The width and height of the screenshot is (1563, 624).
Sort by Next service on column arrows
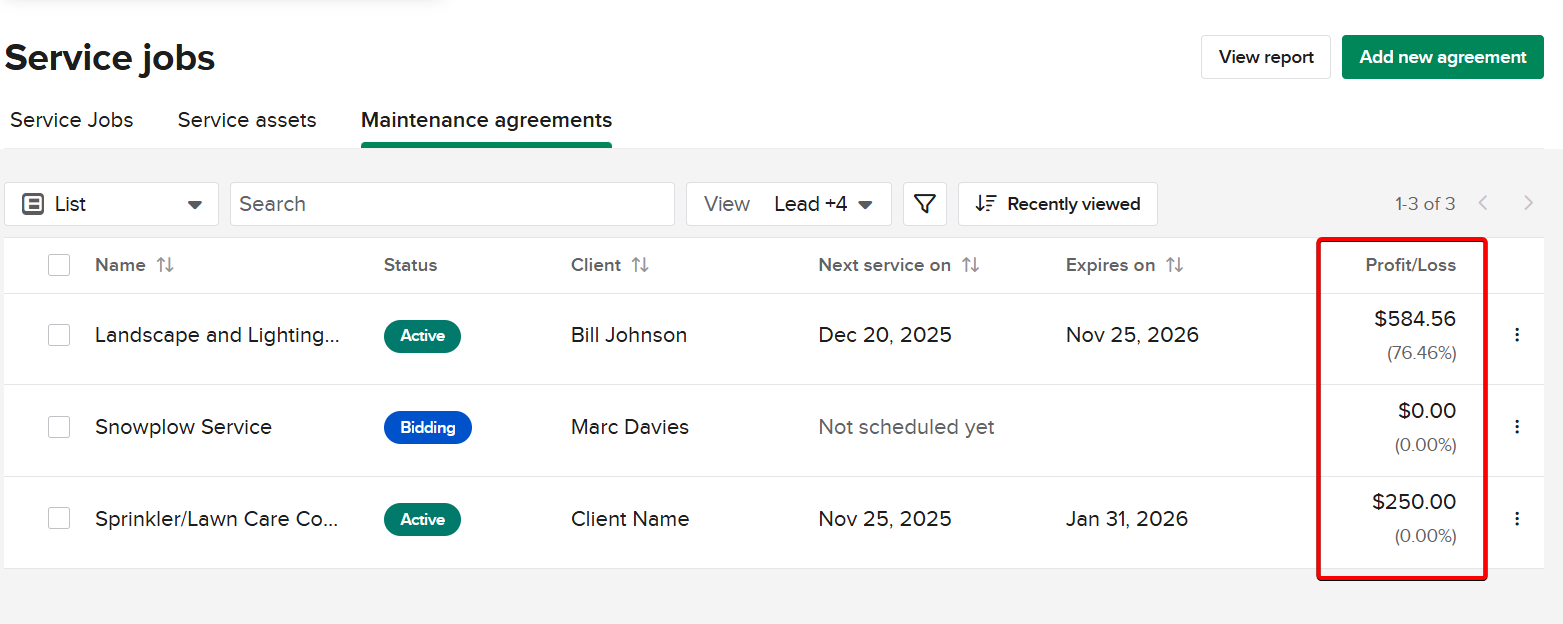[970, 265]
